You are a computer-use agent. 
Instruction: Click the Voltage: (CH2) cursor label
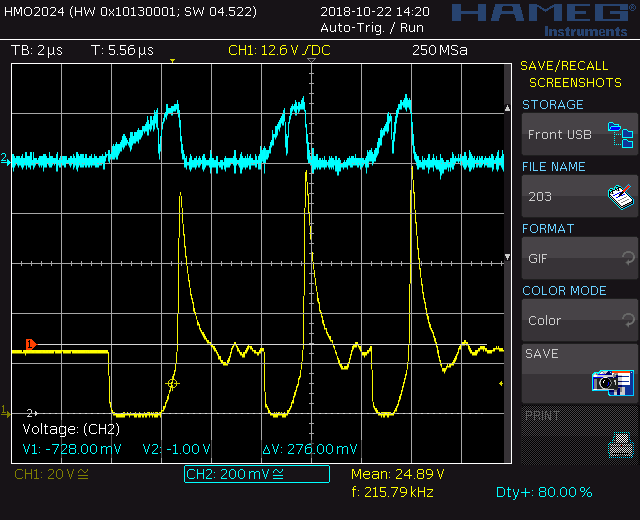(x=71, y=429)
